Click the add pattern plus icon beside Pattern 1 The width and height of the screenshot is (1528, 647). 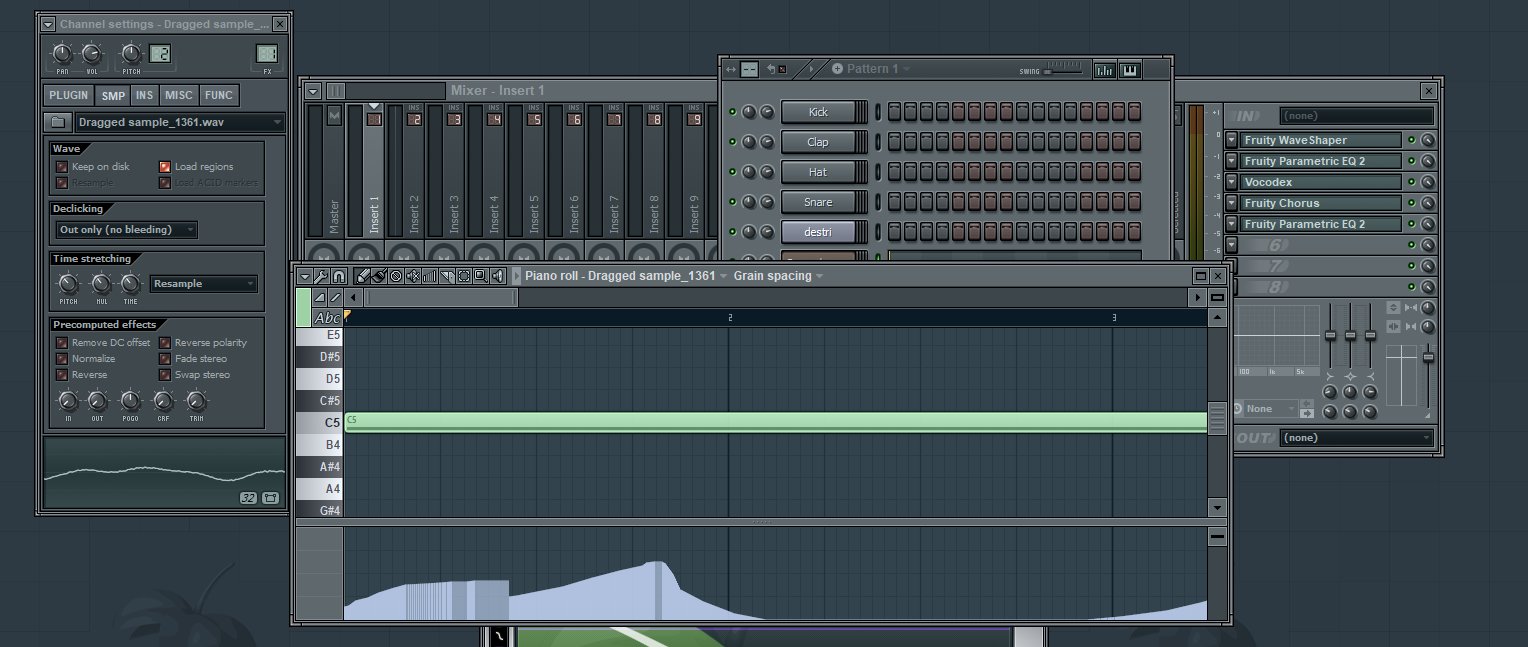pyautogui.click(x=837, y=69)
